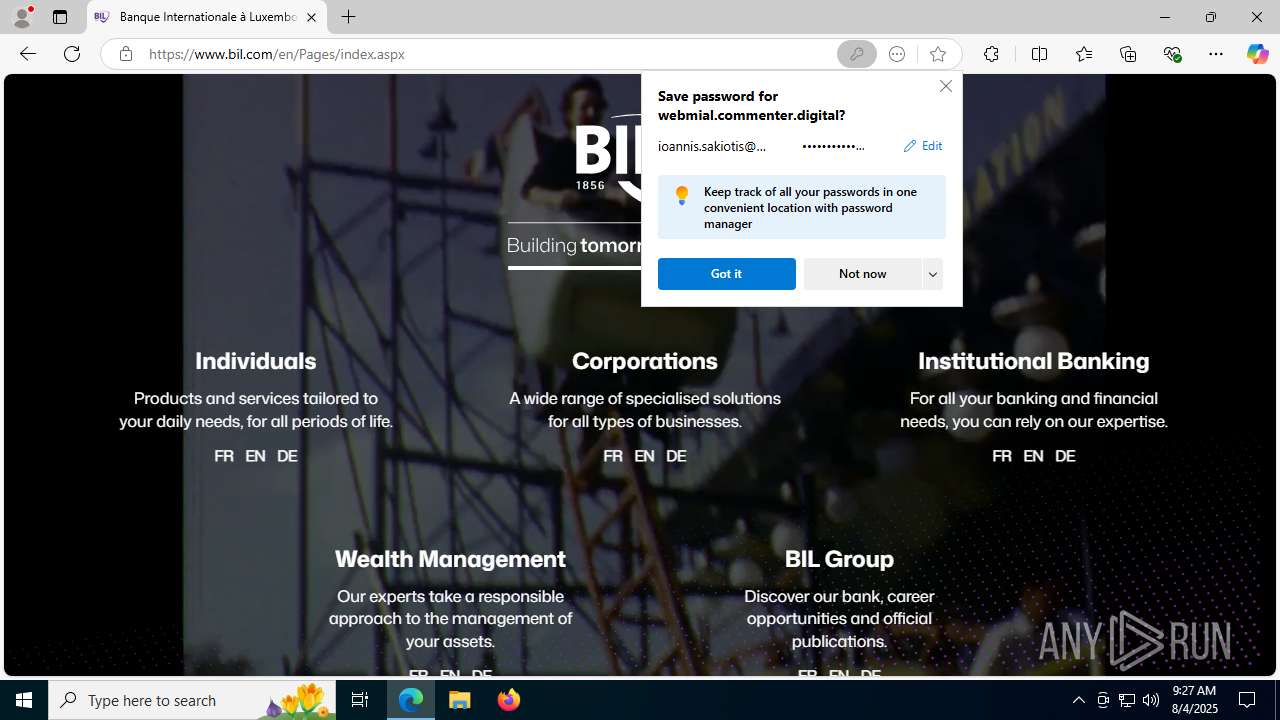Open the Collections icon
This screenshot has height=720, width=1280.
[x=1128, y=54]
